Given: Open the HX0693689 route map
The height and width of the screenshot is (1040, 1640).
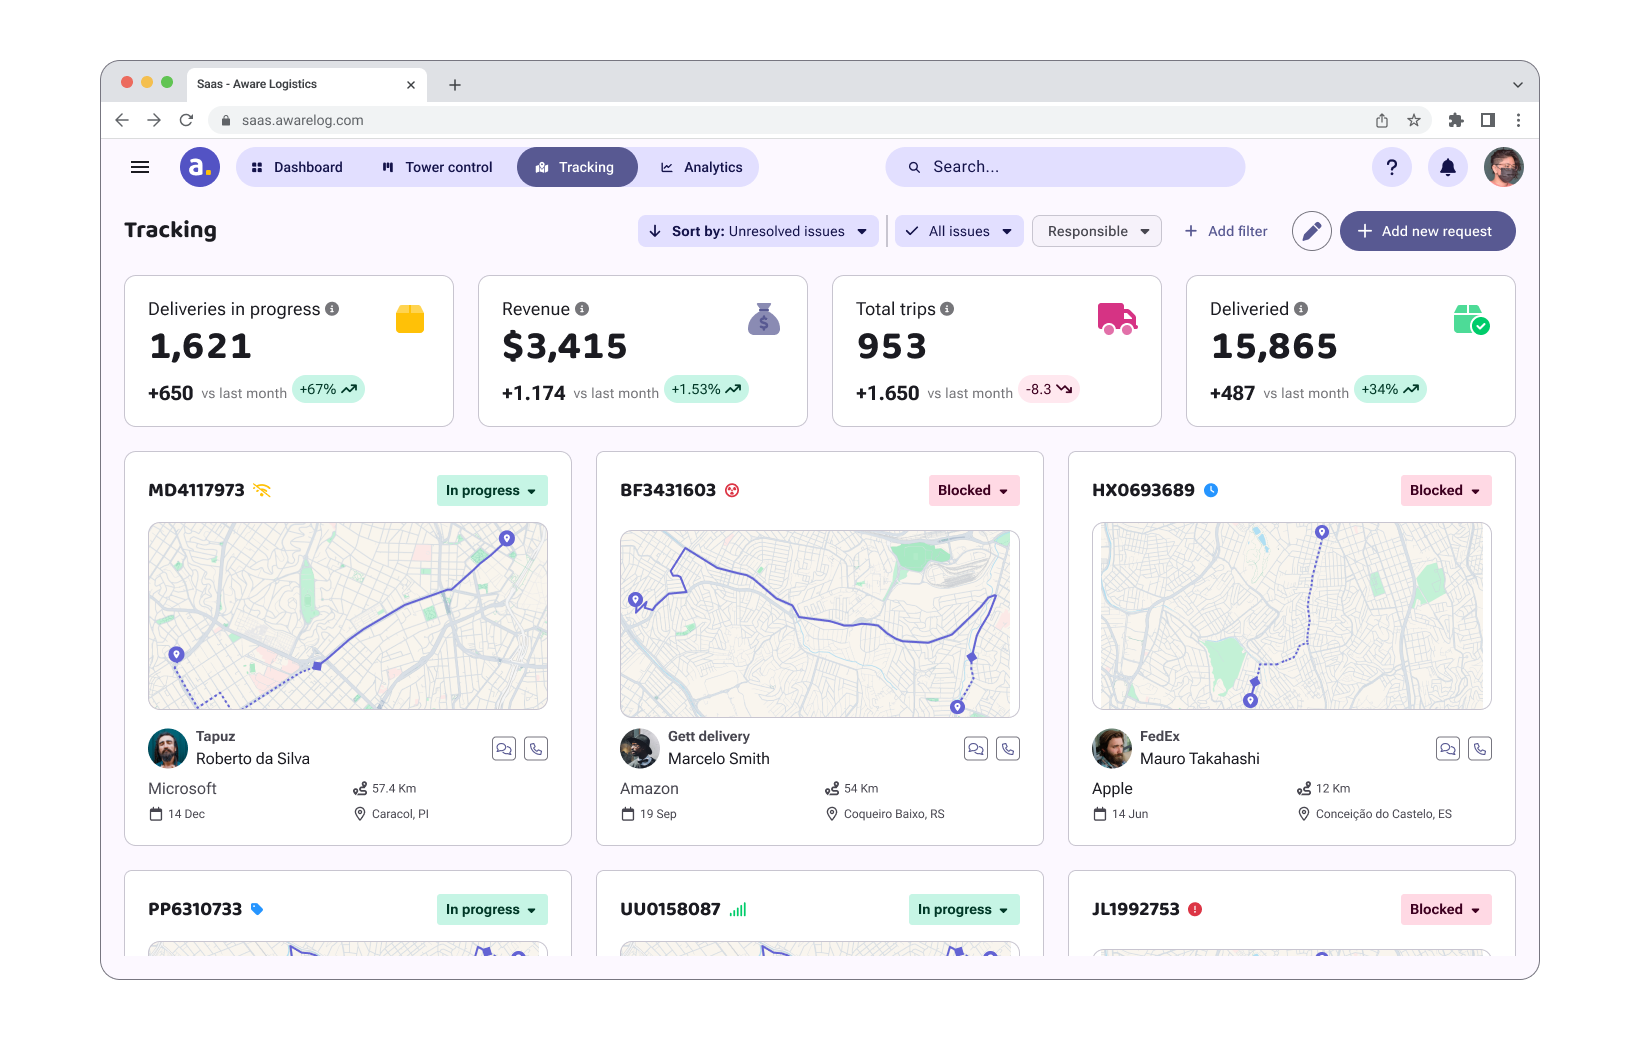Looking at the screenshot, I should (x=1292, y=616).
